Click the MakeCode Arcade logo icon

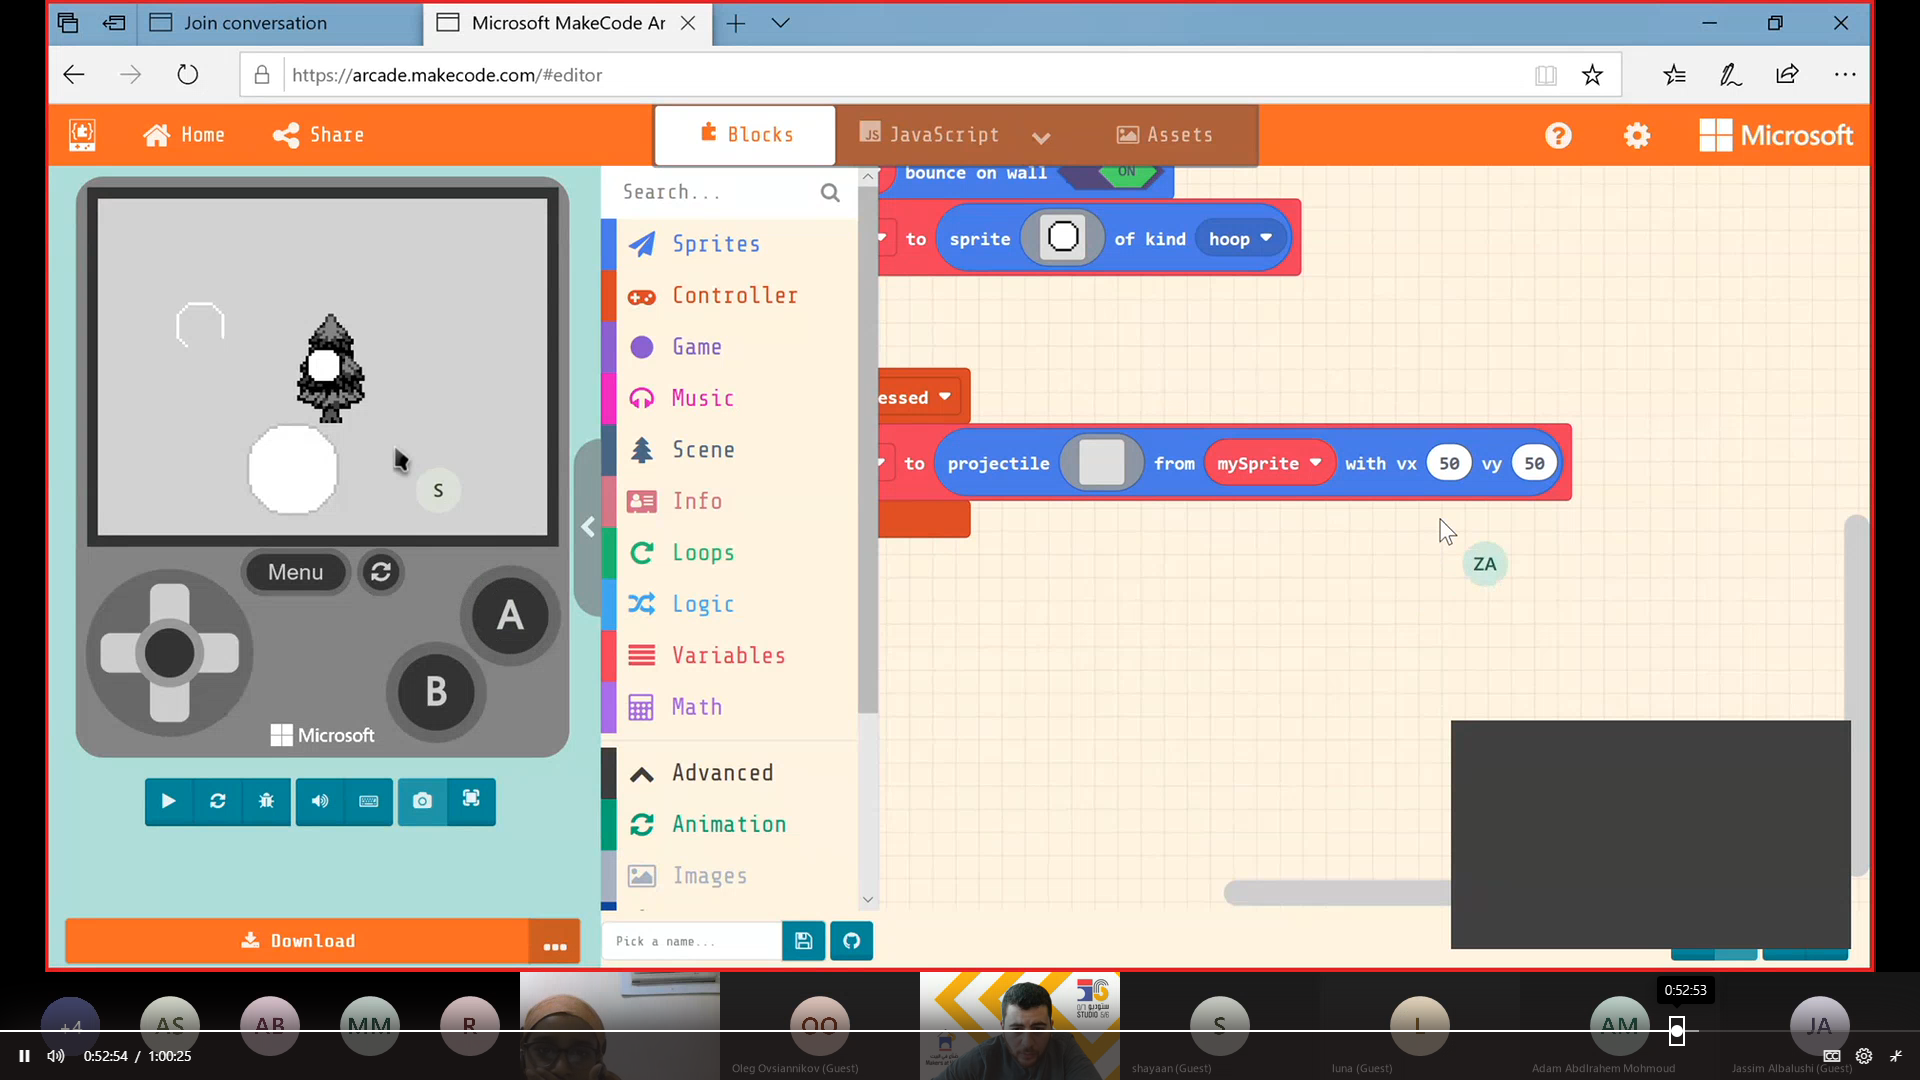82,135
